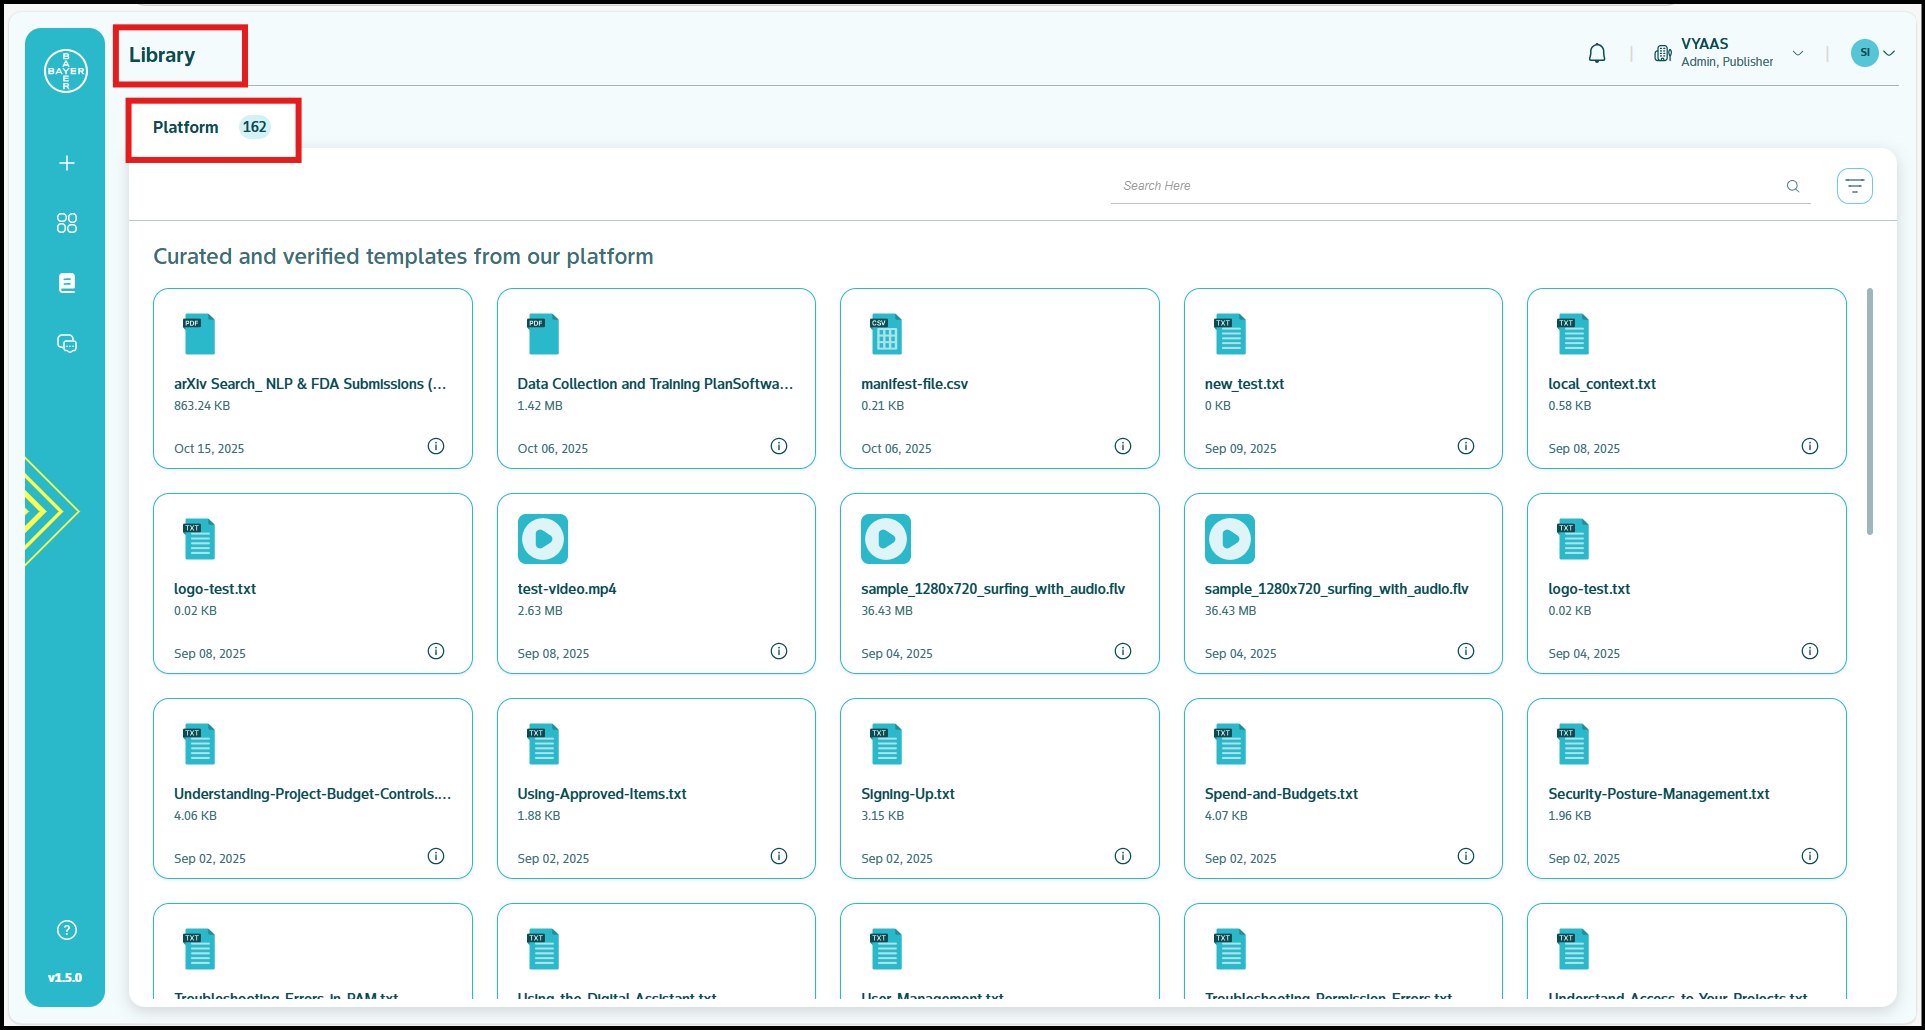Click the Bayer logo
This screenshot has height=1030, width=1925.
point(66,71)
